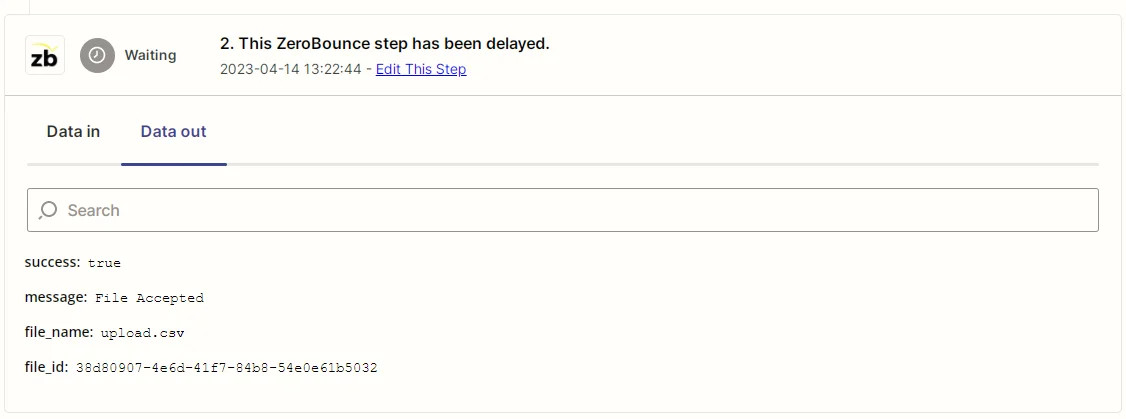Click the ZeroBounce app logo icon
The height and width of the screenshot is (419, 1126).
[x=45, y=55]
